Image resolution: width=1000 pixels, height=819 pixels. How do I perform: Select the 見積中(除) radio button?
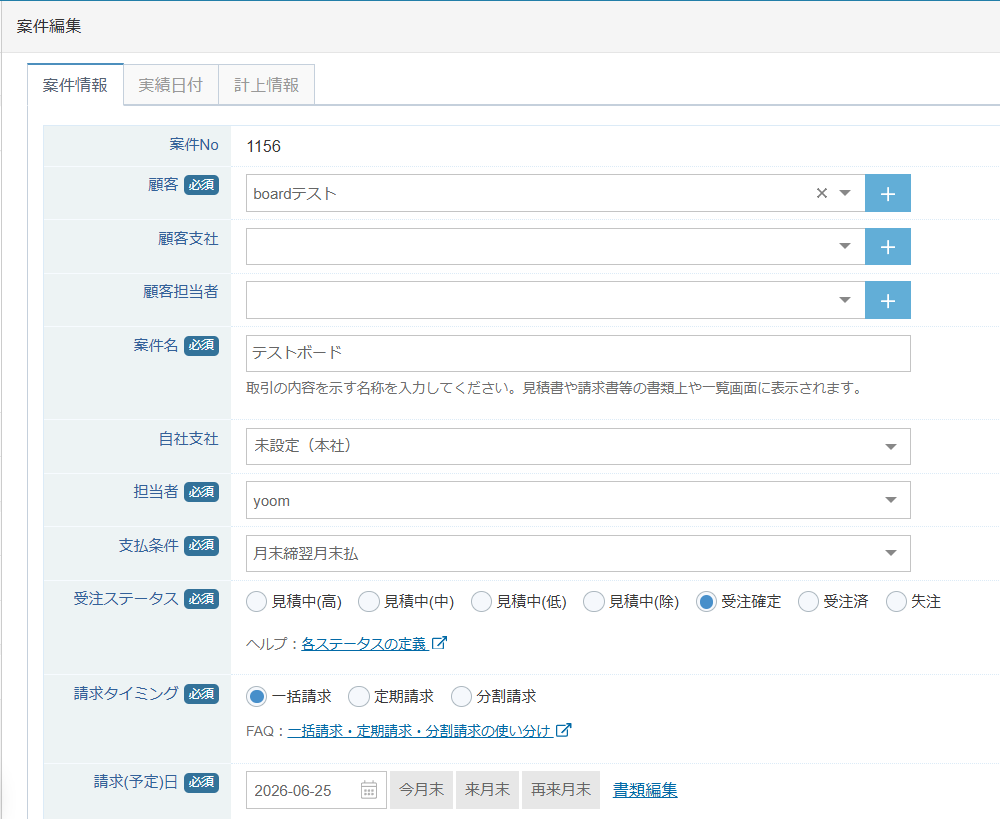tap(594, 601)
